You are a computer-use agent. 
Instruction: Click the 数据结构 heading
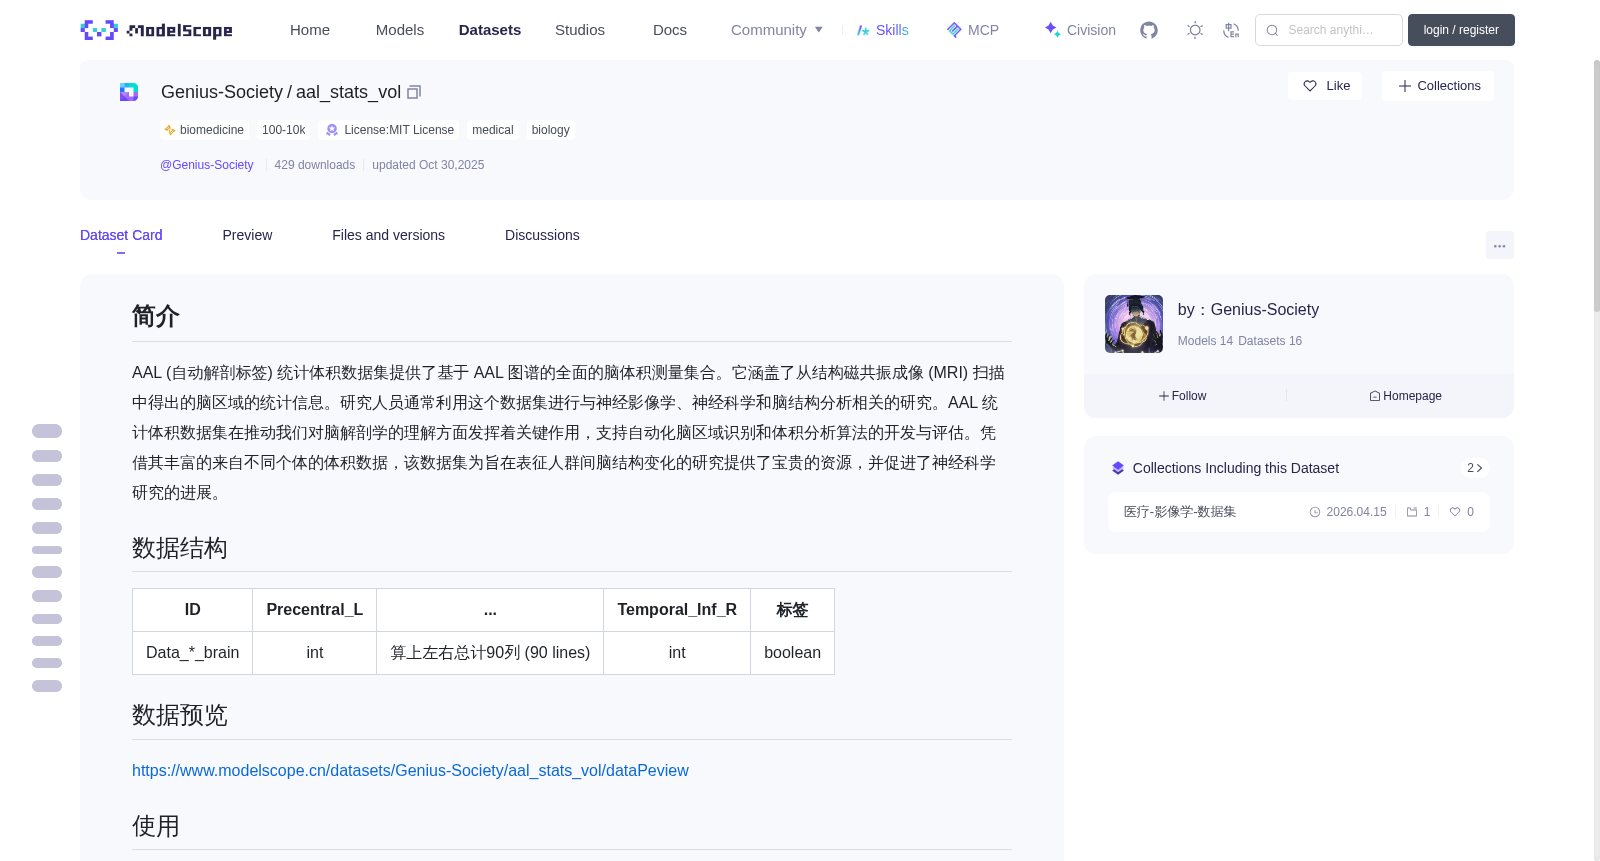click(x=180, y=549)
